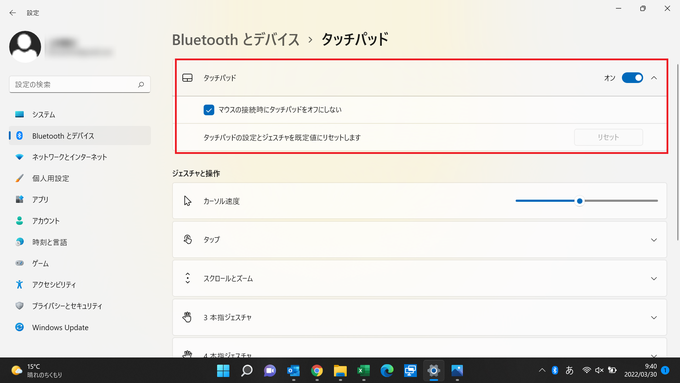Open ネットワークとインターネット in the sidebar
Image resolution: width=680 pixels, height=383 pixels.
click(80, 157)
